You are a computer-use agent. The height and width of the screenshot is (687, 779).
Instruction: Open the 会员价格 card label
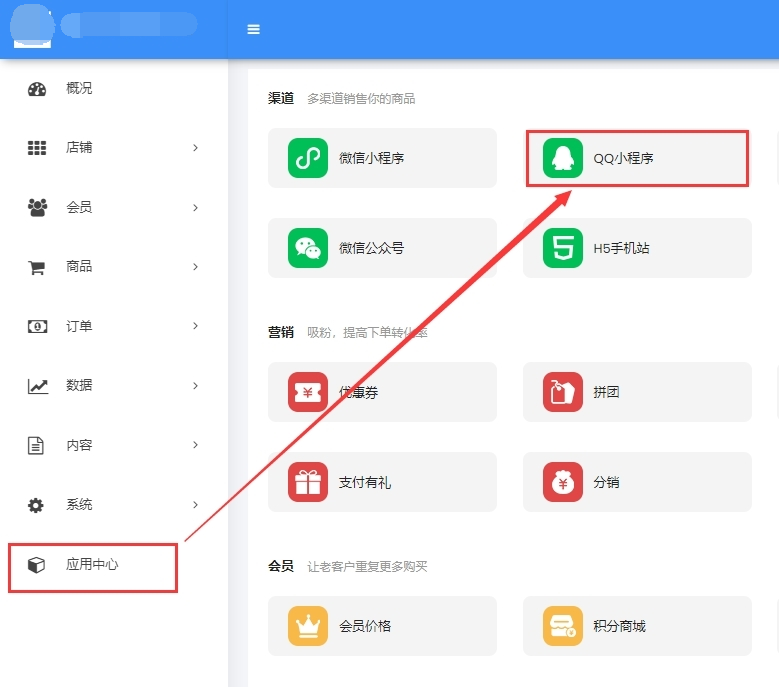coord(365,626)
